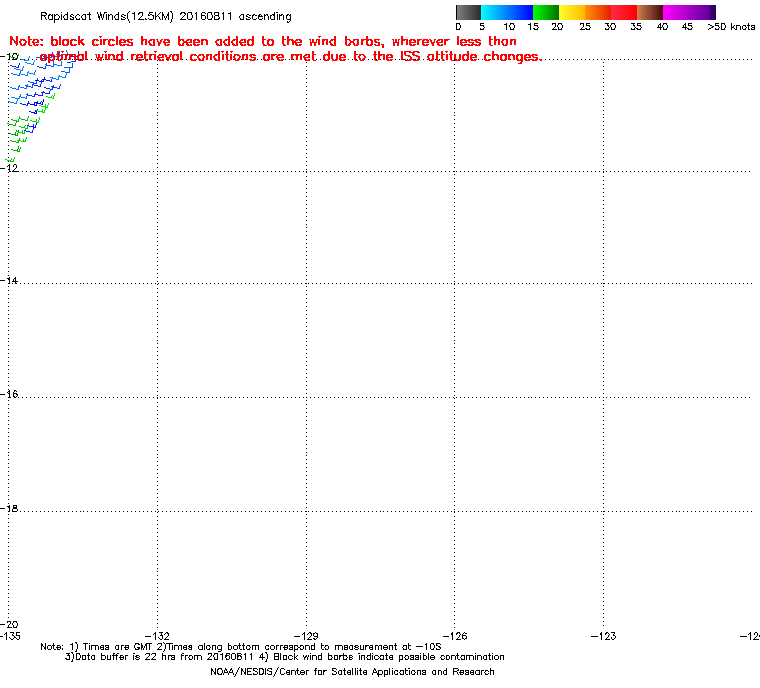Image resolution: width=760 pixels, height=688 pixels.
Task: Click the '10' label under the color bar
Action: pyautogui.click(x=508, y=27)
